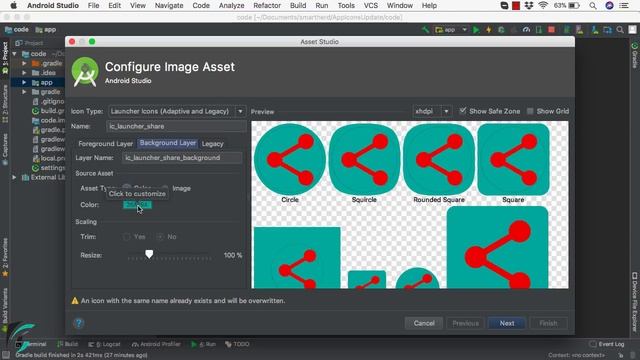
Task: Open the app run configuration dropdown
Action: (451, 30)
